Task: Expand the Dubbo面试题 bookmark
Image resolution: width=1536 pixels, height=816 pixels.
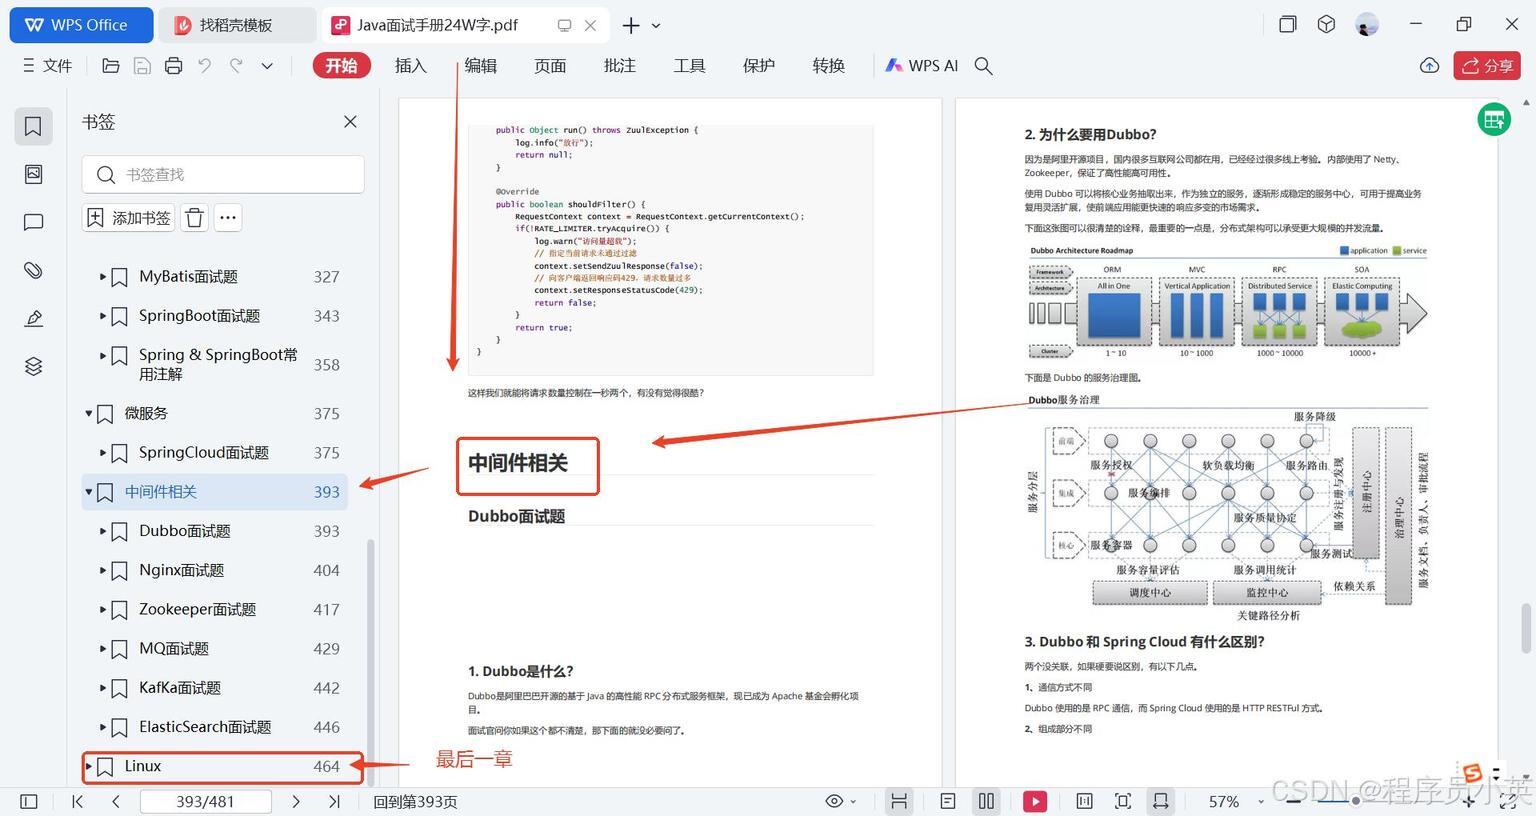Action: pyautogui.click(x=103, y=531)
